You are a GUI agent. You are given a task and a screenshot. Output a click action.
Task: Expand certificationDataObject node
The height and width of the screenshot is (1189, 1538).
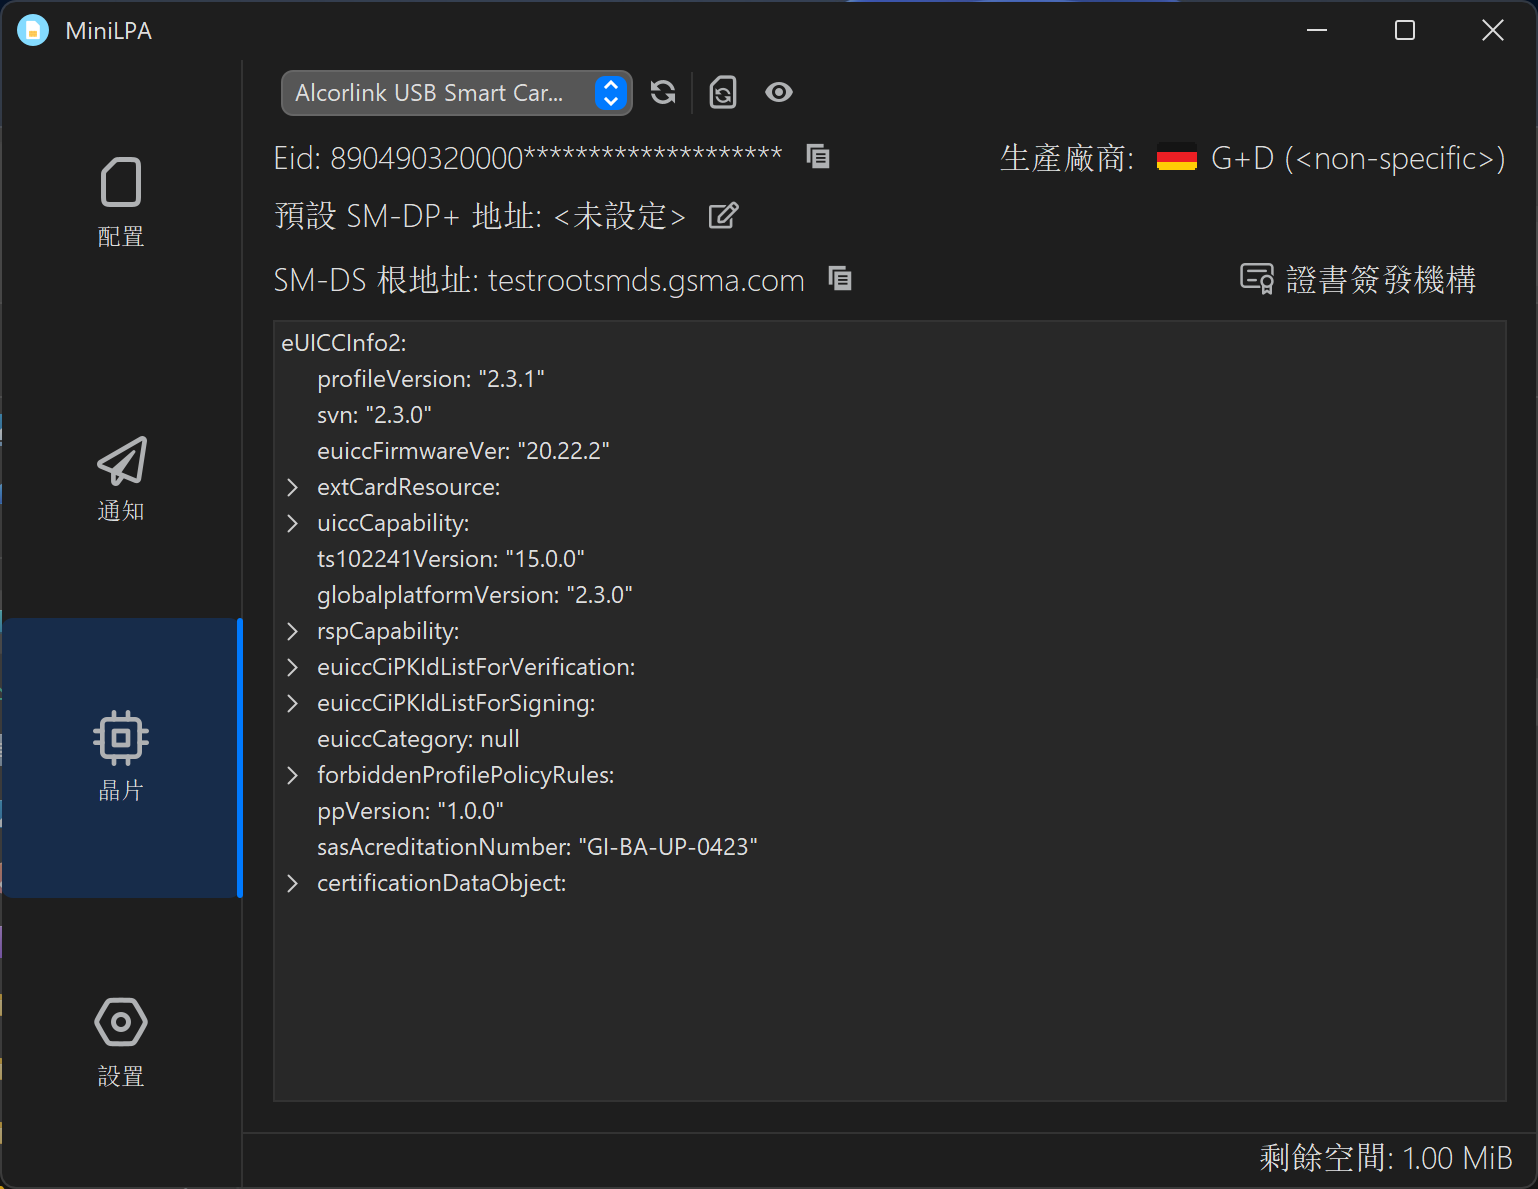coord(292,883)
